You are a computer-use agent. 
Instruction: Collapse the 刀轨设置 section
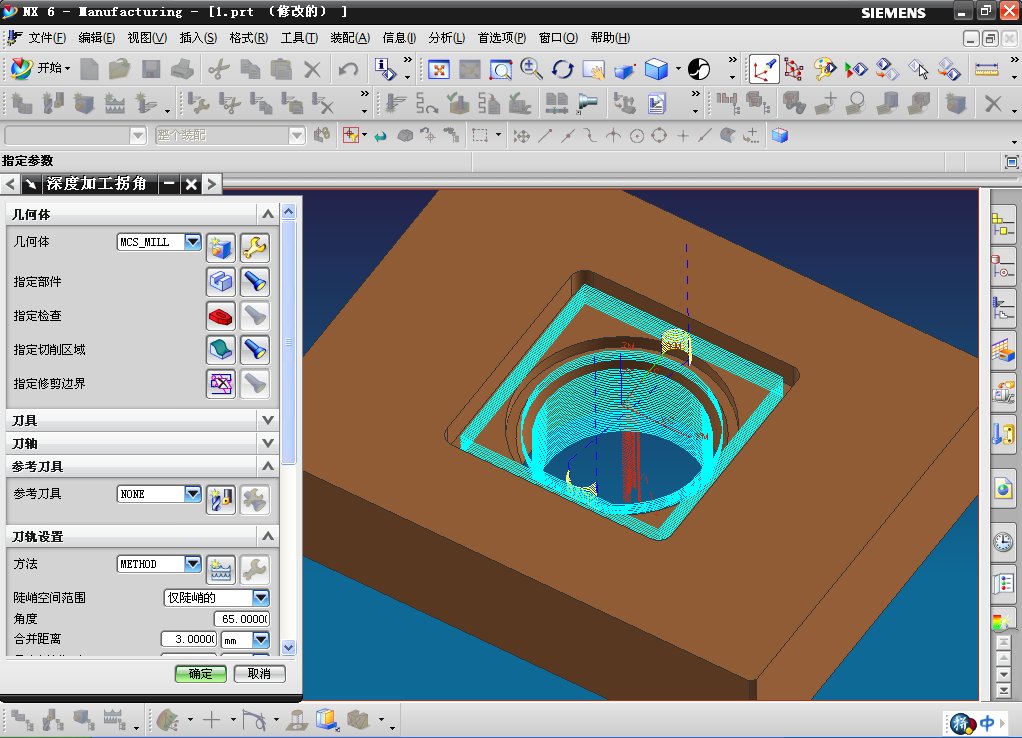(268, 536)
